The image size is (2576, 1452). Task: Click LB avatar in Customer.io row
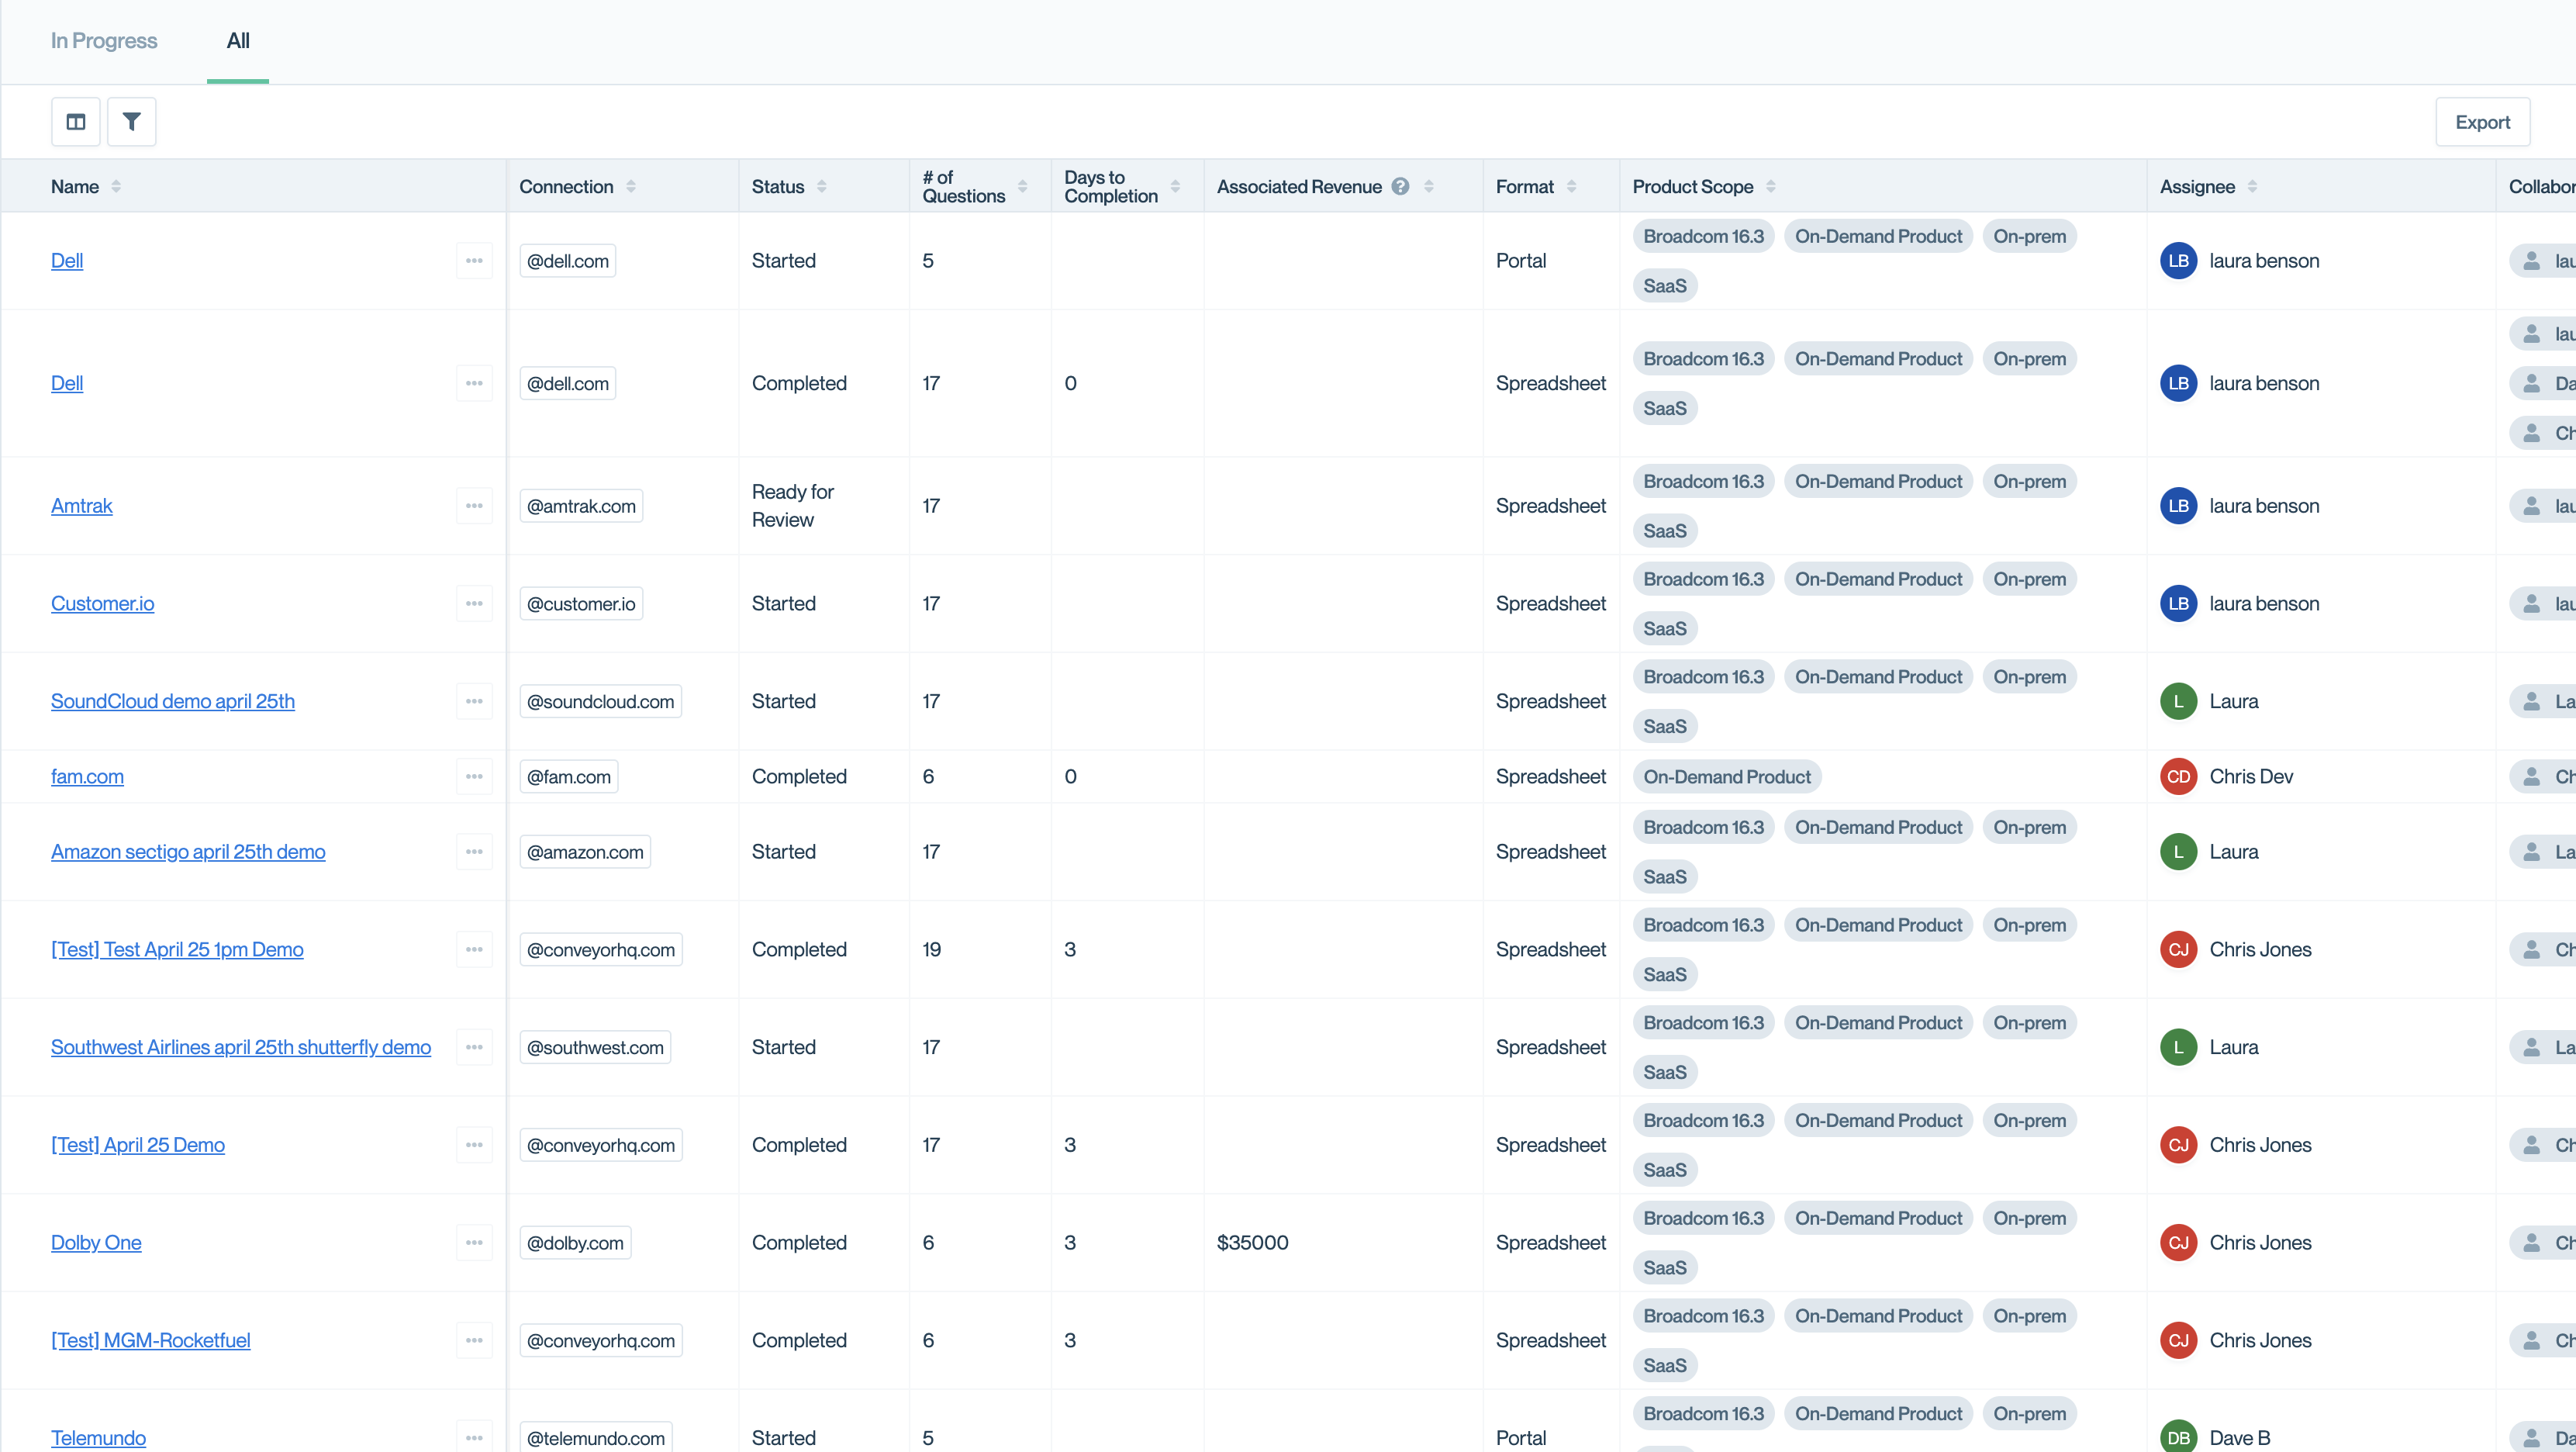(x=2178, y=604)
